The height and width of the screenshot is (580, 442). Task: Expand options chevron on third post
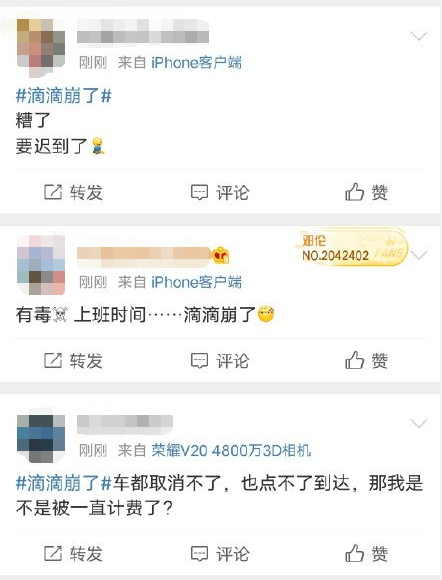pyautogui.click(x=419, y=423)
